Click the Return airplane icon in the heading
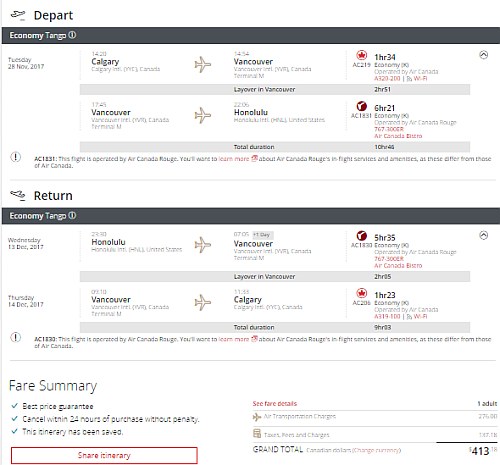The width and height of the screenshot is (500, 465). point(18,196)
